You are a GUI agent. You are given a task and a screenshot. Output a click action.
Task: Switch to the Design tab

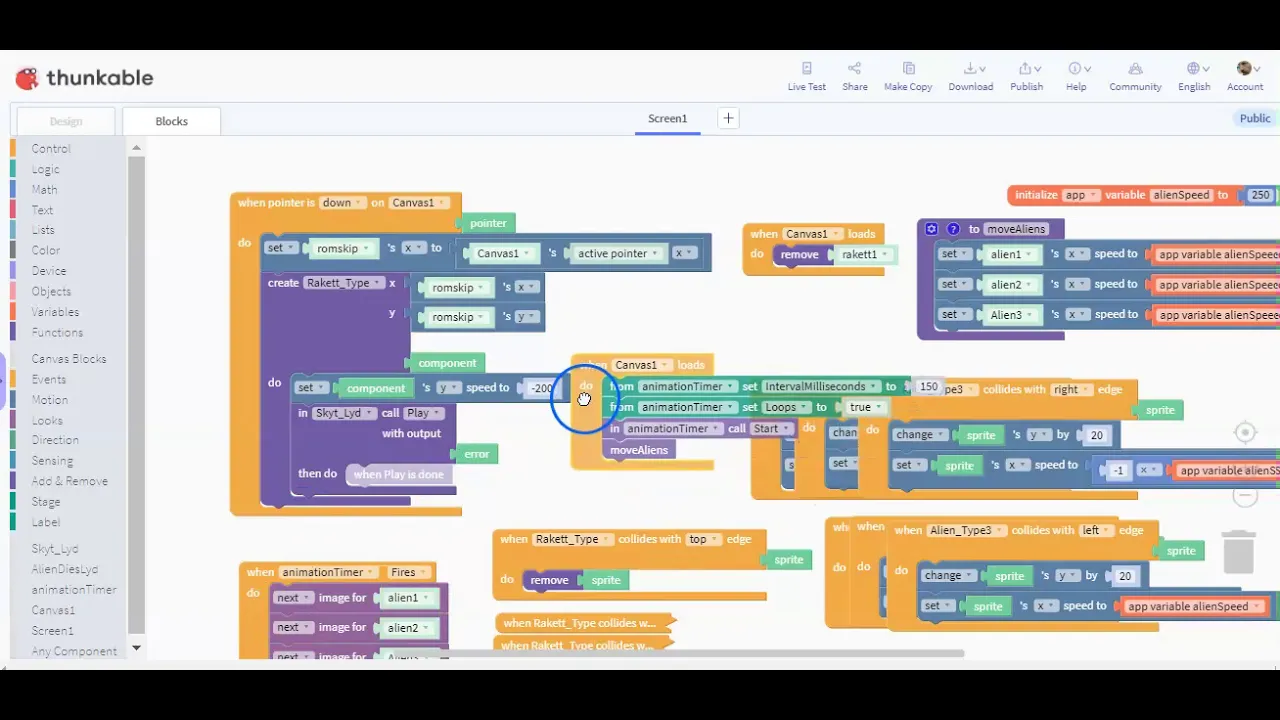tap(66, 121)
